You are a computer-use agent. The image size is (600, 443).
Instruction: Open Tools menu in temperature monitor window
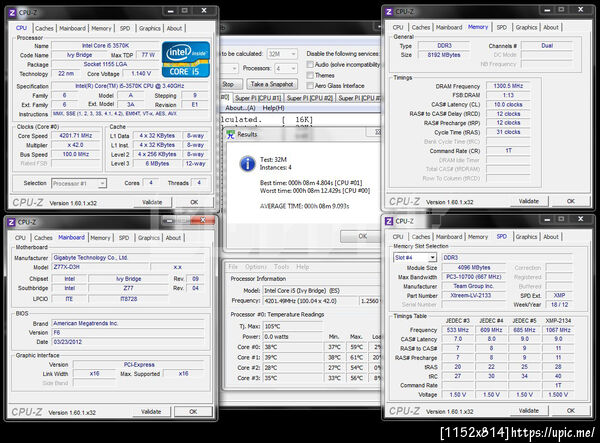[281, 267]
